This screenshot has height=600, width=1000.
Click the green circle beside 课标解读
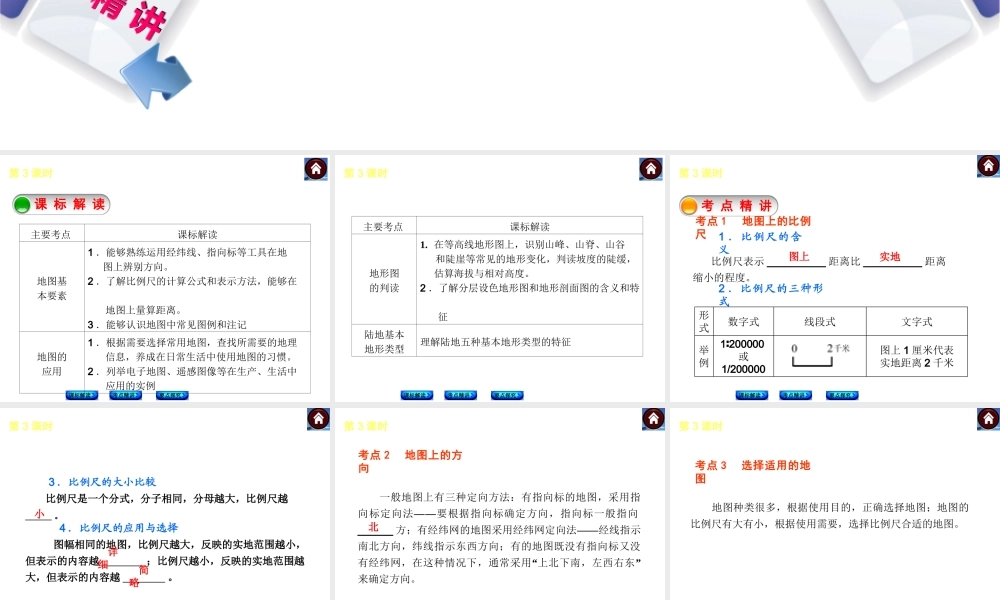22,205
